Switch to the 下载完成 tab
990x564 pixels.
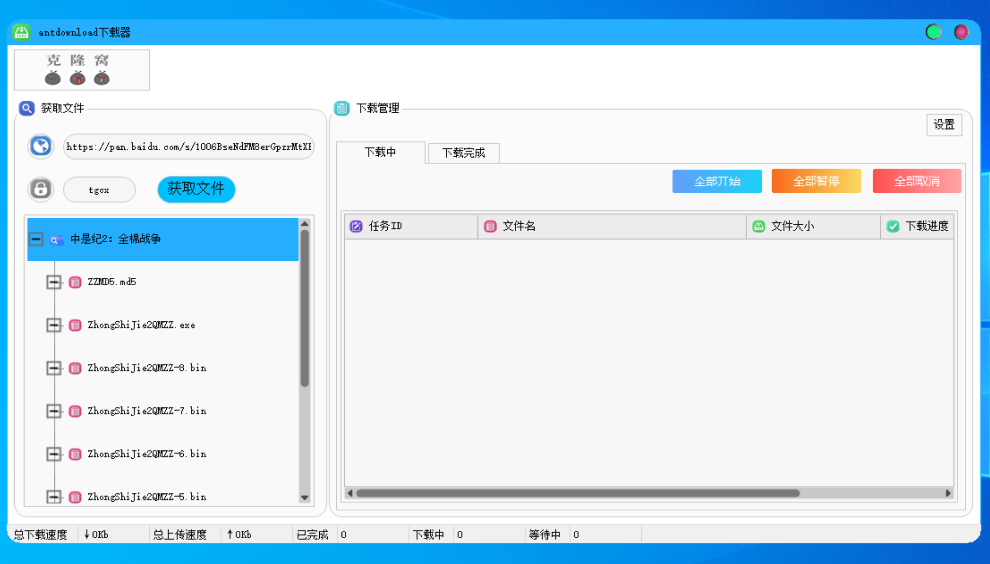click(x=463, y=153)
